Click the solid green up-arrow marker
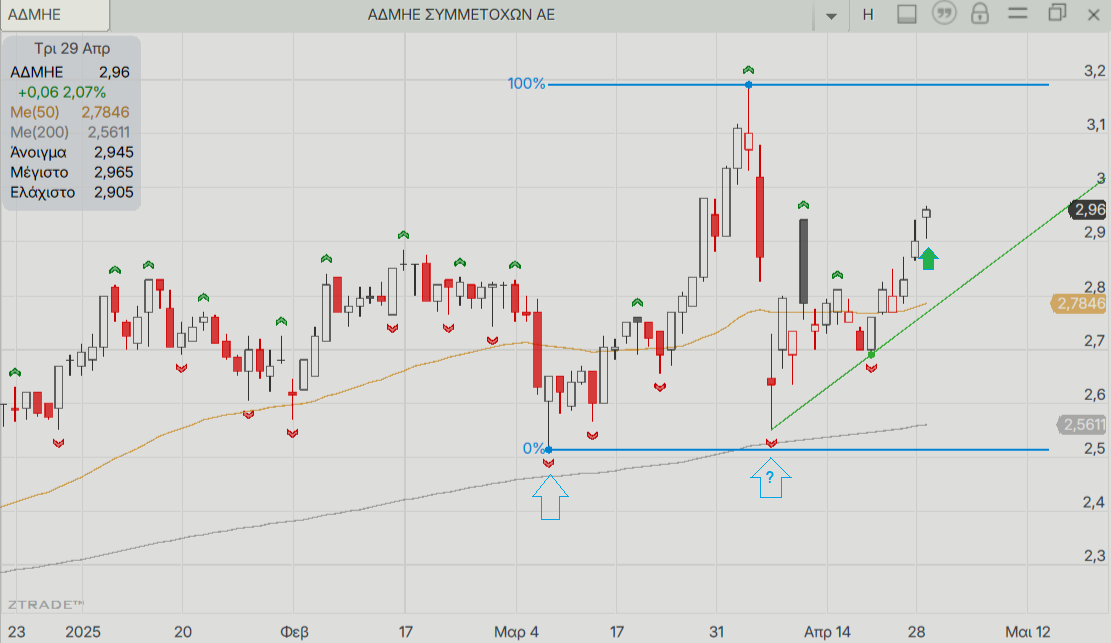 [x=929, y=259]
